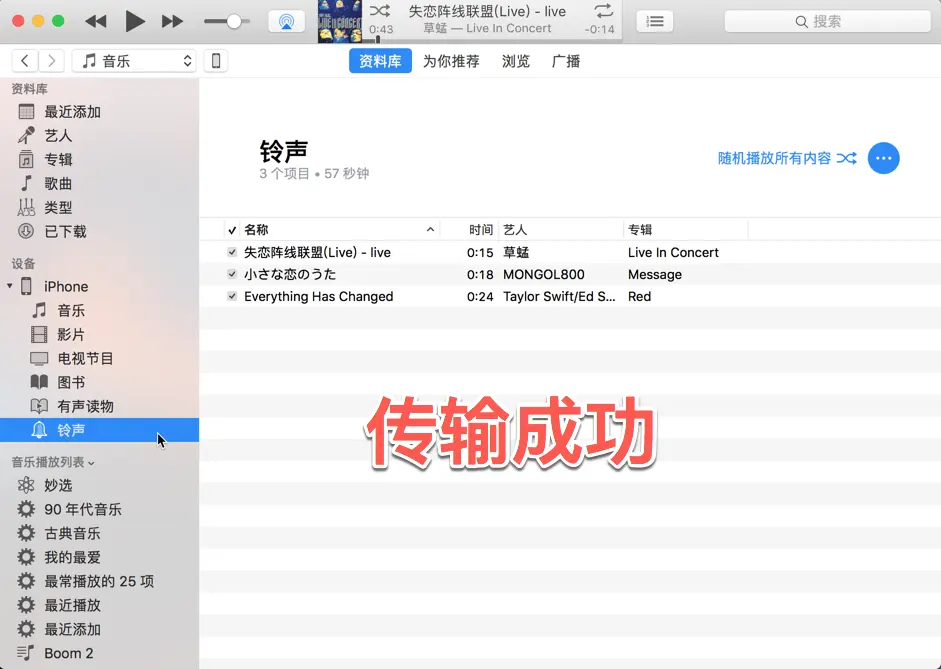Click the remaining time -0:14 display

click(600, 29)
